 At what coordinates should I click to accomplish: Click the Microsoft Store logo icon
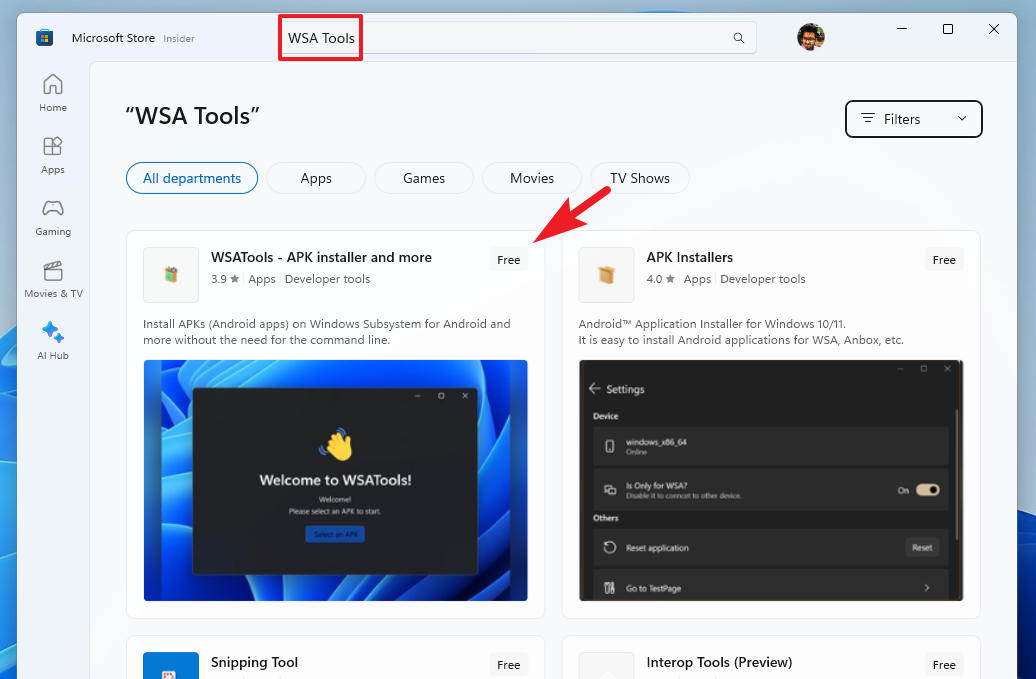pyautogui.click(x=44, y=38)
